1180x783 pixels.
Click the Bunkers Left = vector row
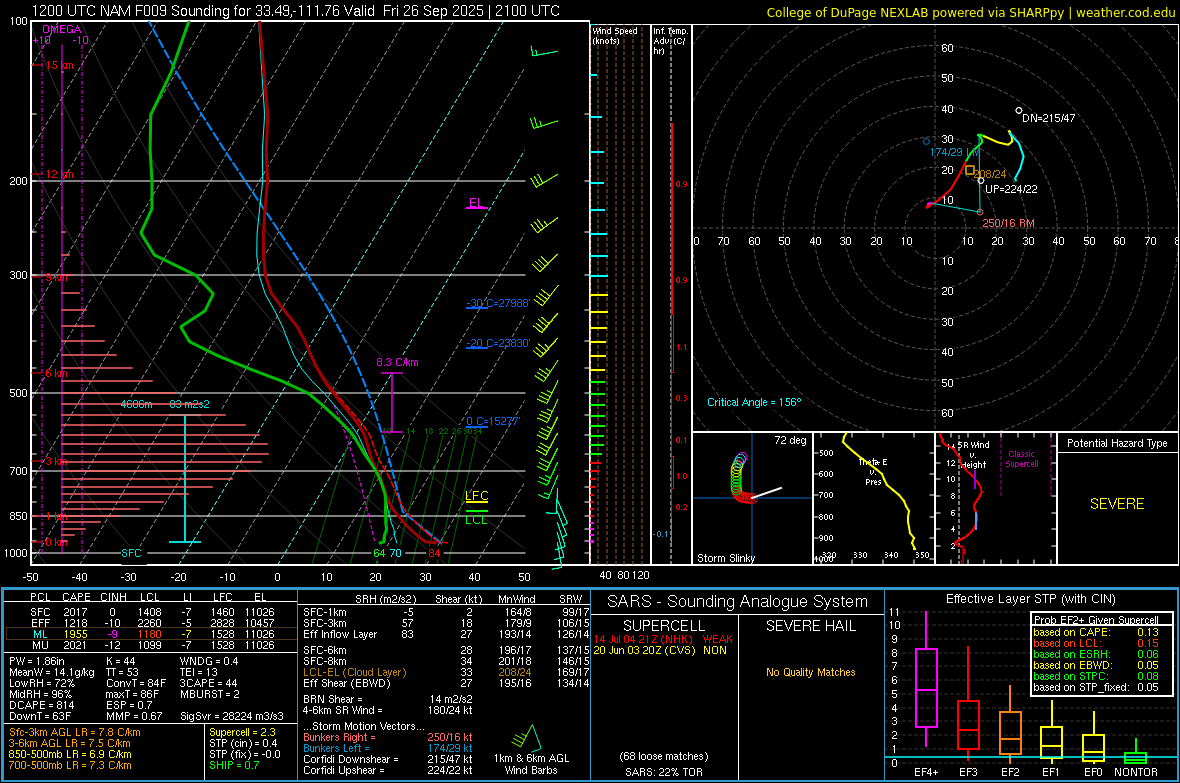388,748
